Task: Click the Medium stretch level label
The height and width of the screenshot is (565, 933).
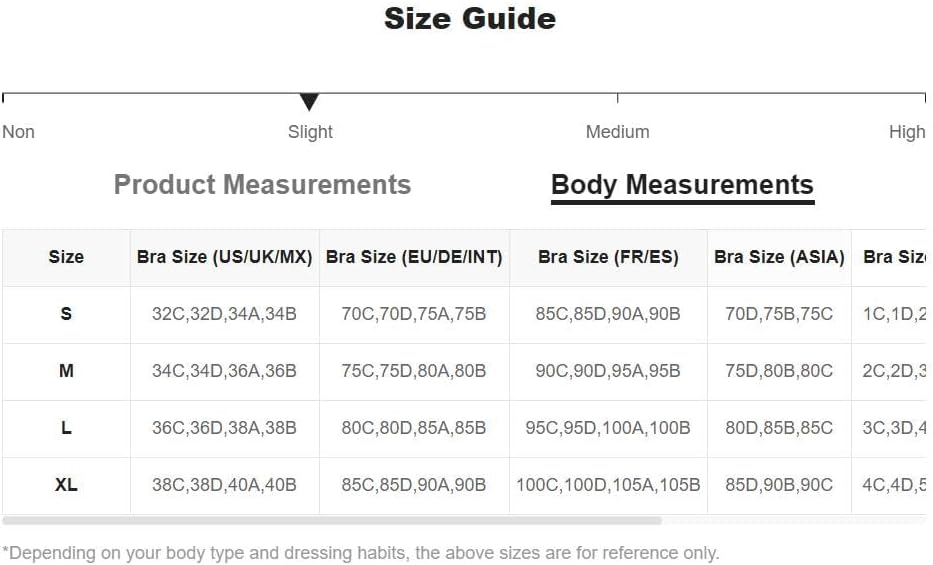Action: 617,132
